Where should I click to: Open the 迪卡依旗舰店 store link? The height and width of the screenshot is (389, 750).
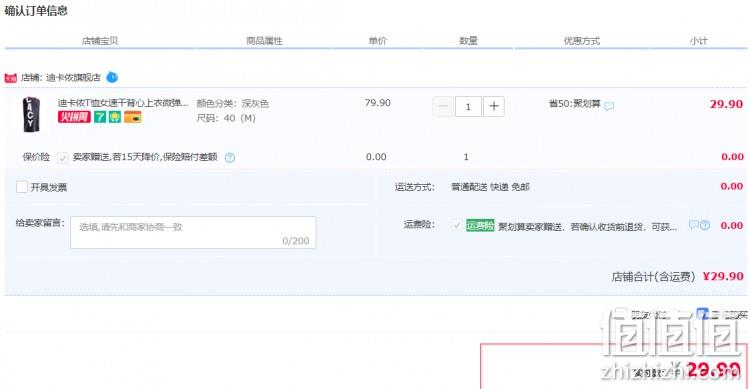tap(73, 78)
